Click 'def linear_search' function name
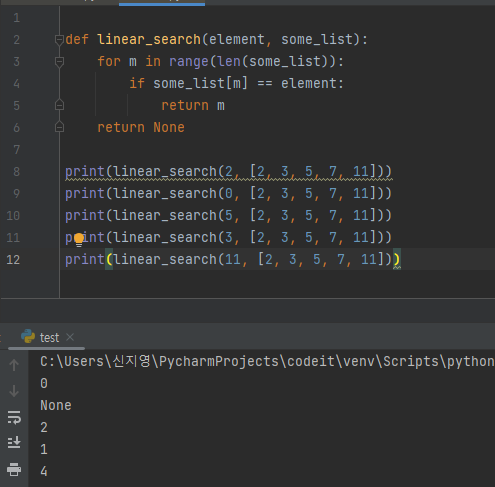 pyautogui.click(x=149, y=40)
